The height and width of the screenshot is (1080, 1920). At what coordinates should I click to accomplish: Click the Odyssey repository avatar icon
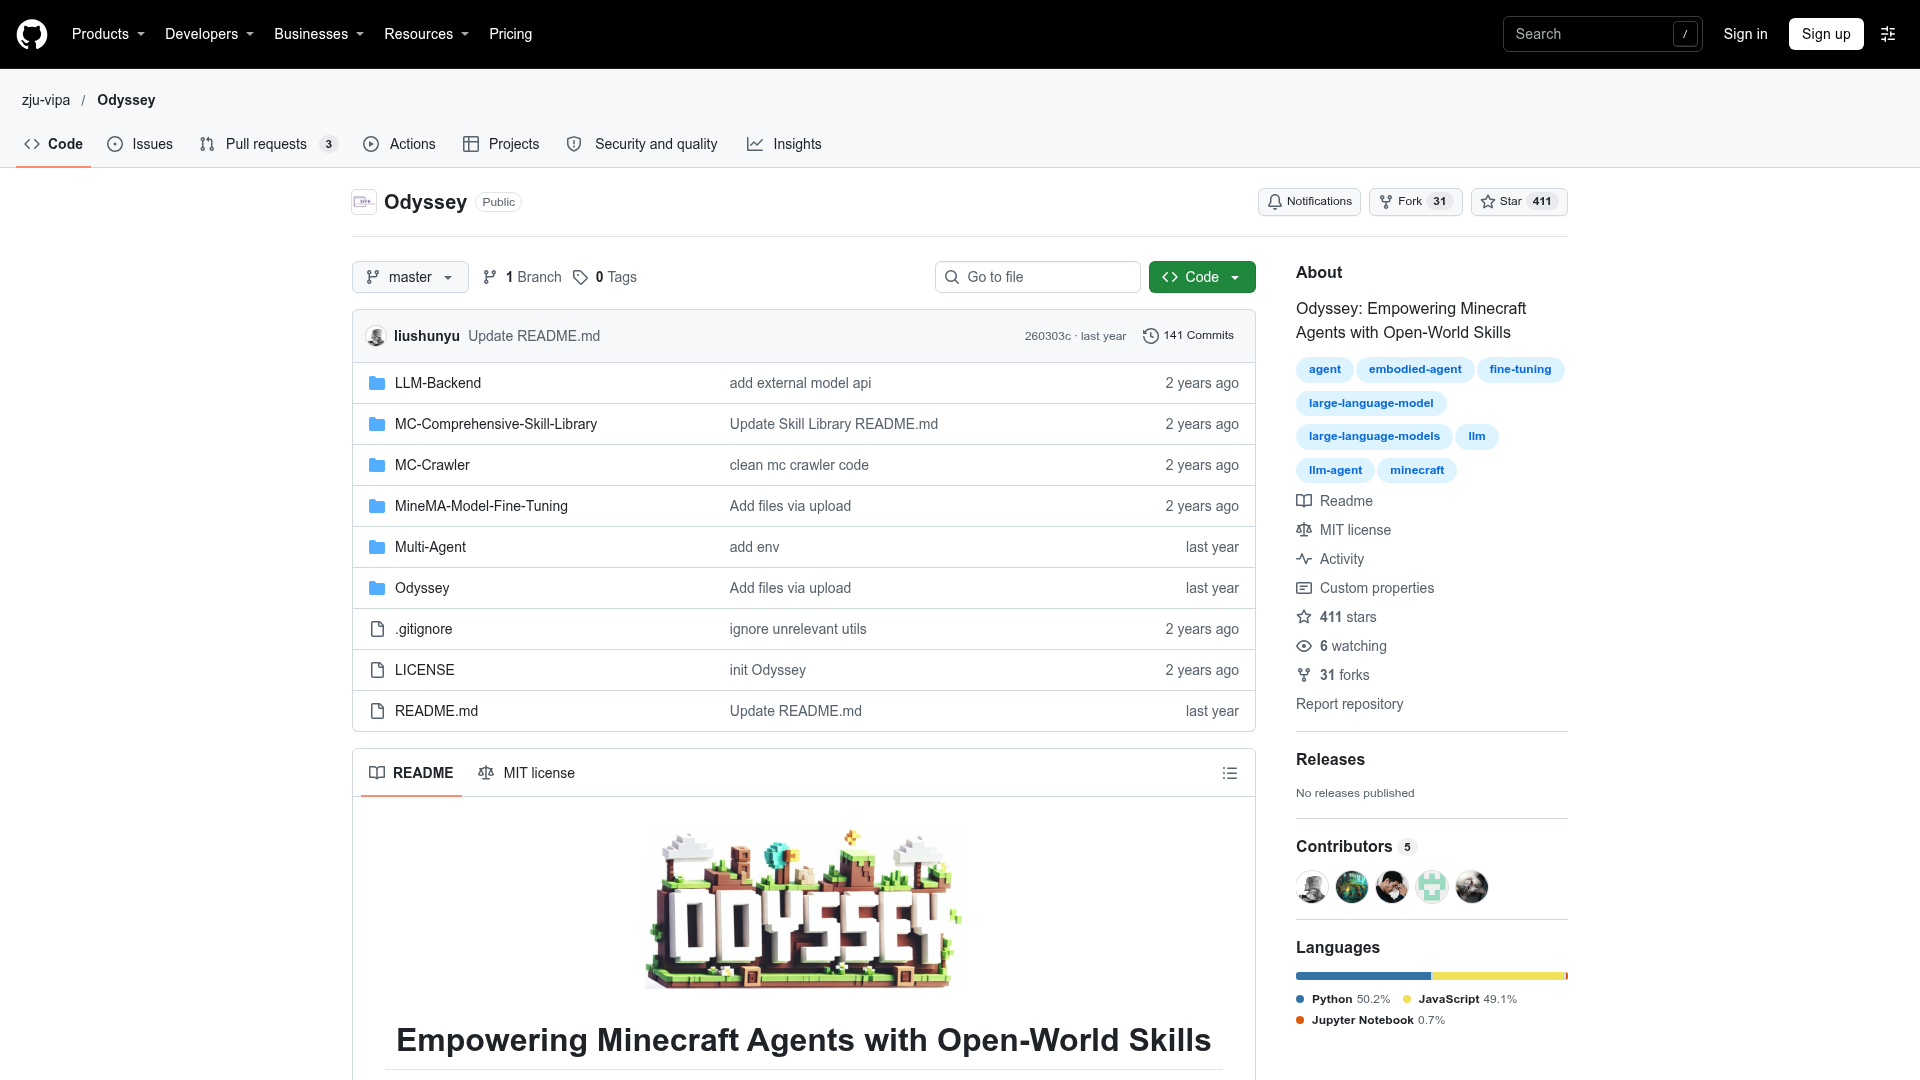(364, 202)
